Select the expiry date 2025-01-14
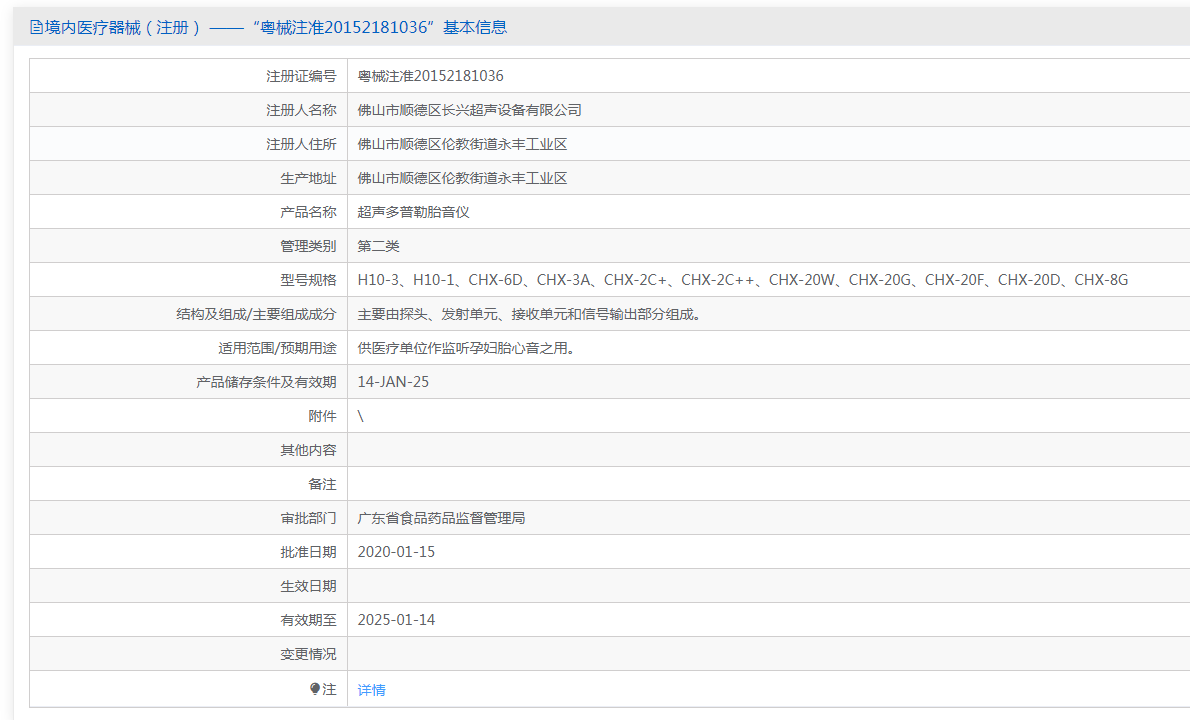Screen dimensions: 1190x720 pyautogui.click(x=396, y=620)
